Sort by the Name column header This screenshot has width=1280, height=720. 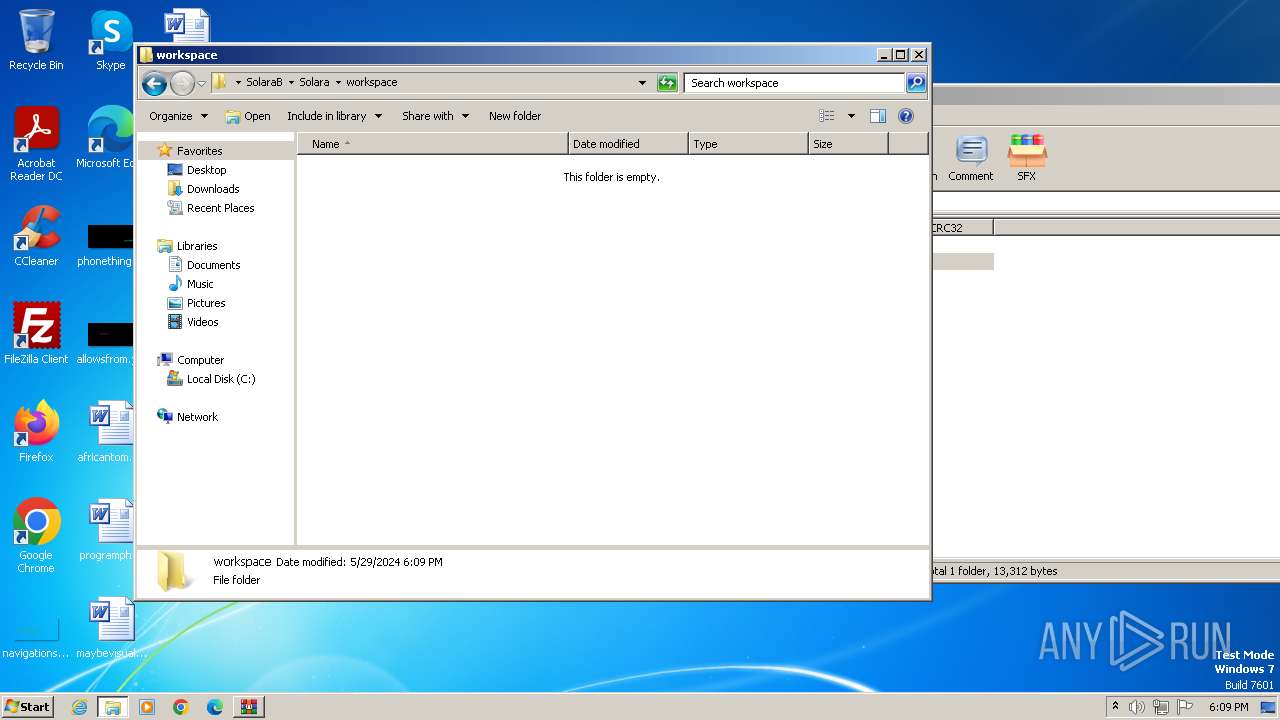(433, 144)
